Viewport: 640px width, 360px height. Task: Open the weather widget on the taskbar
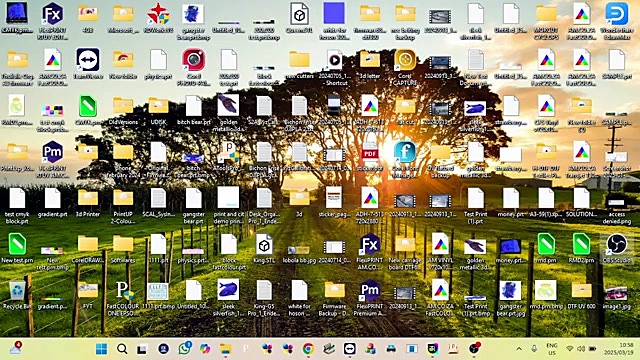16,348
